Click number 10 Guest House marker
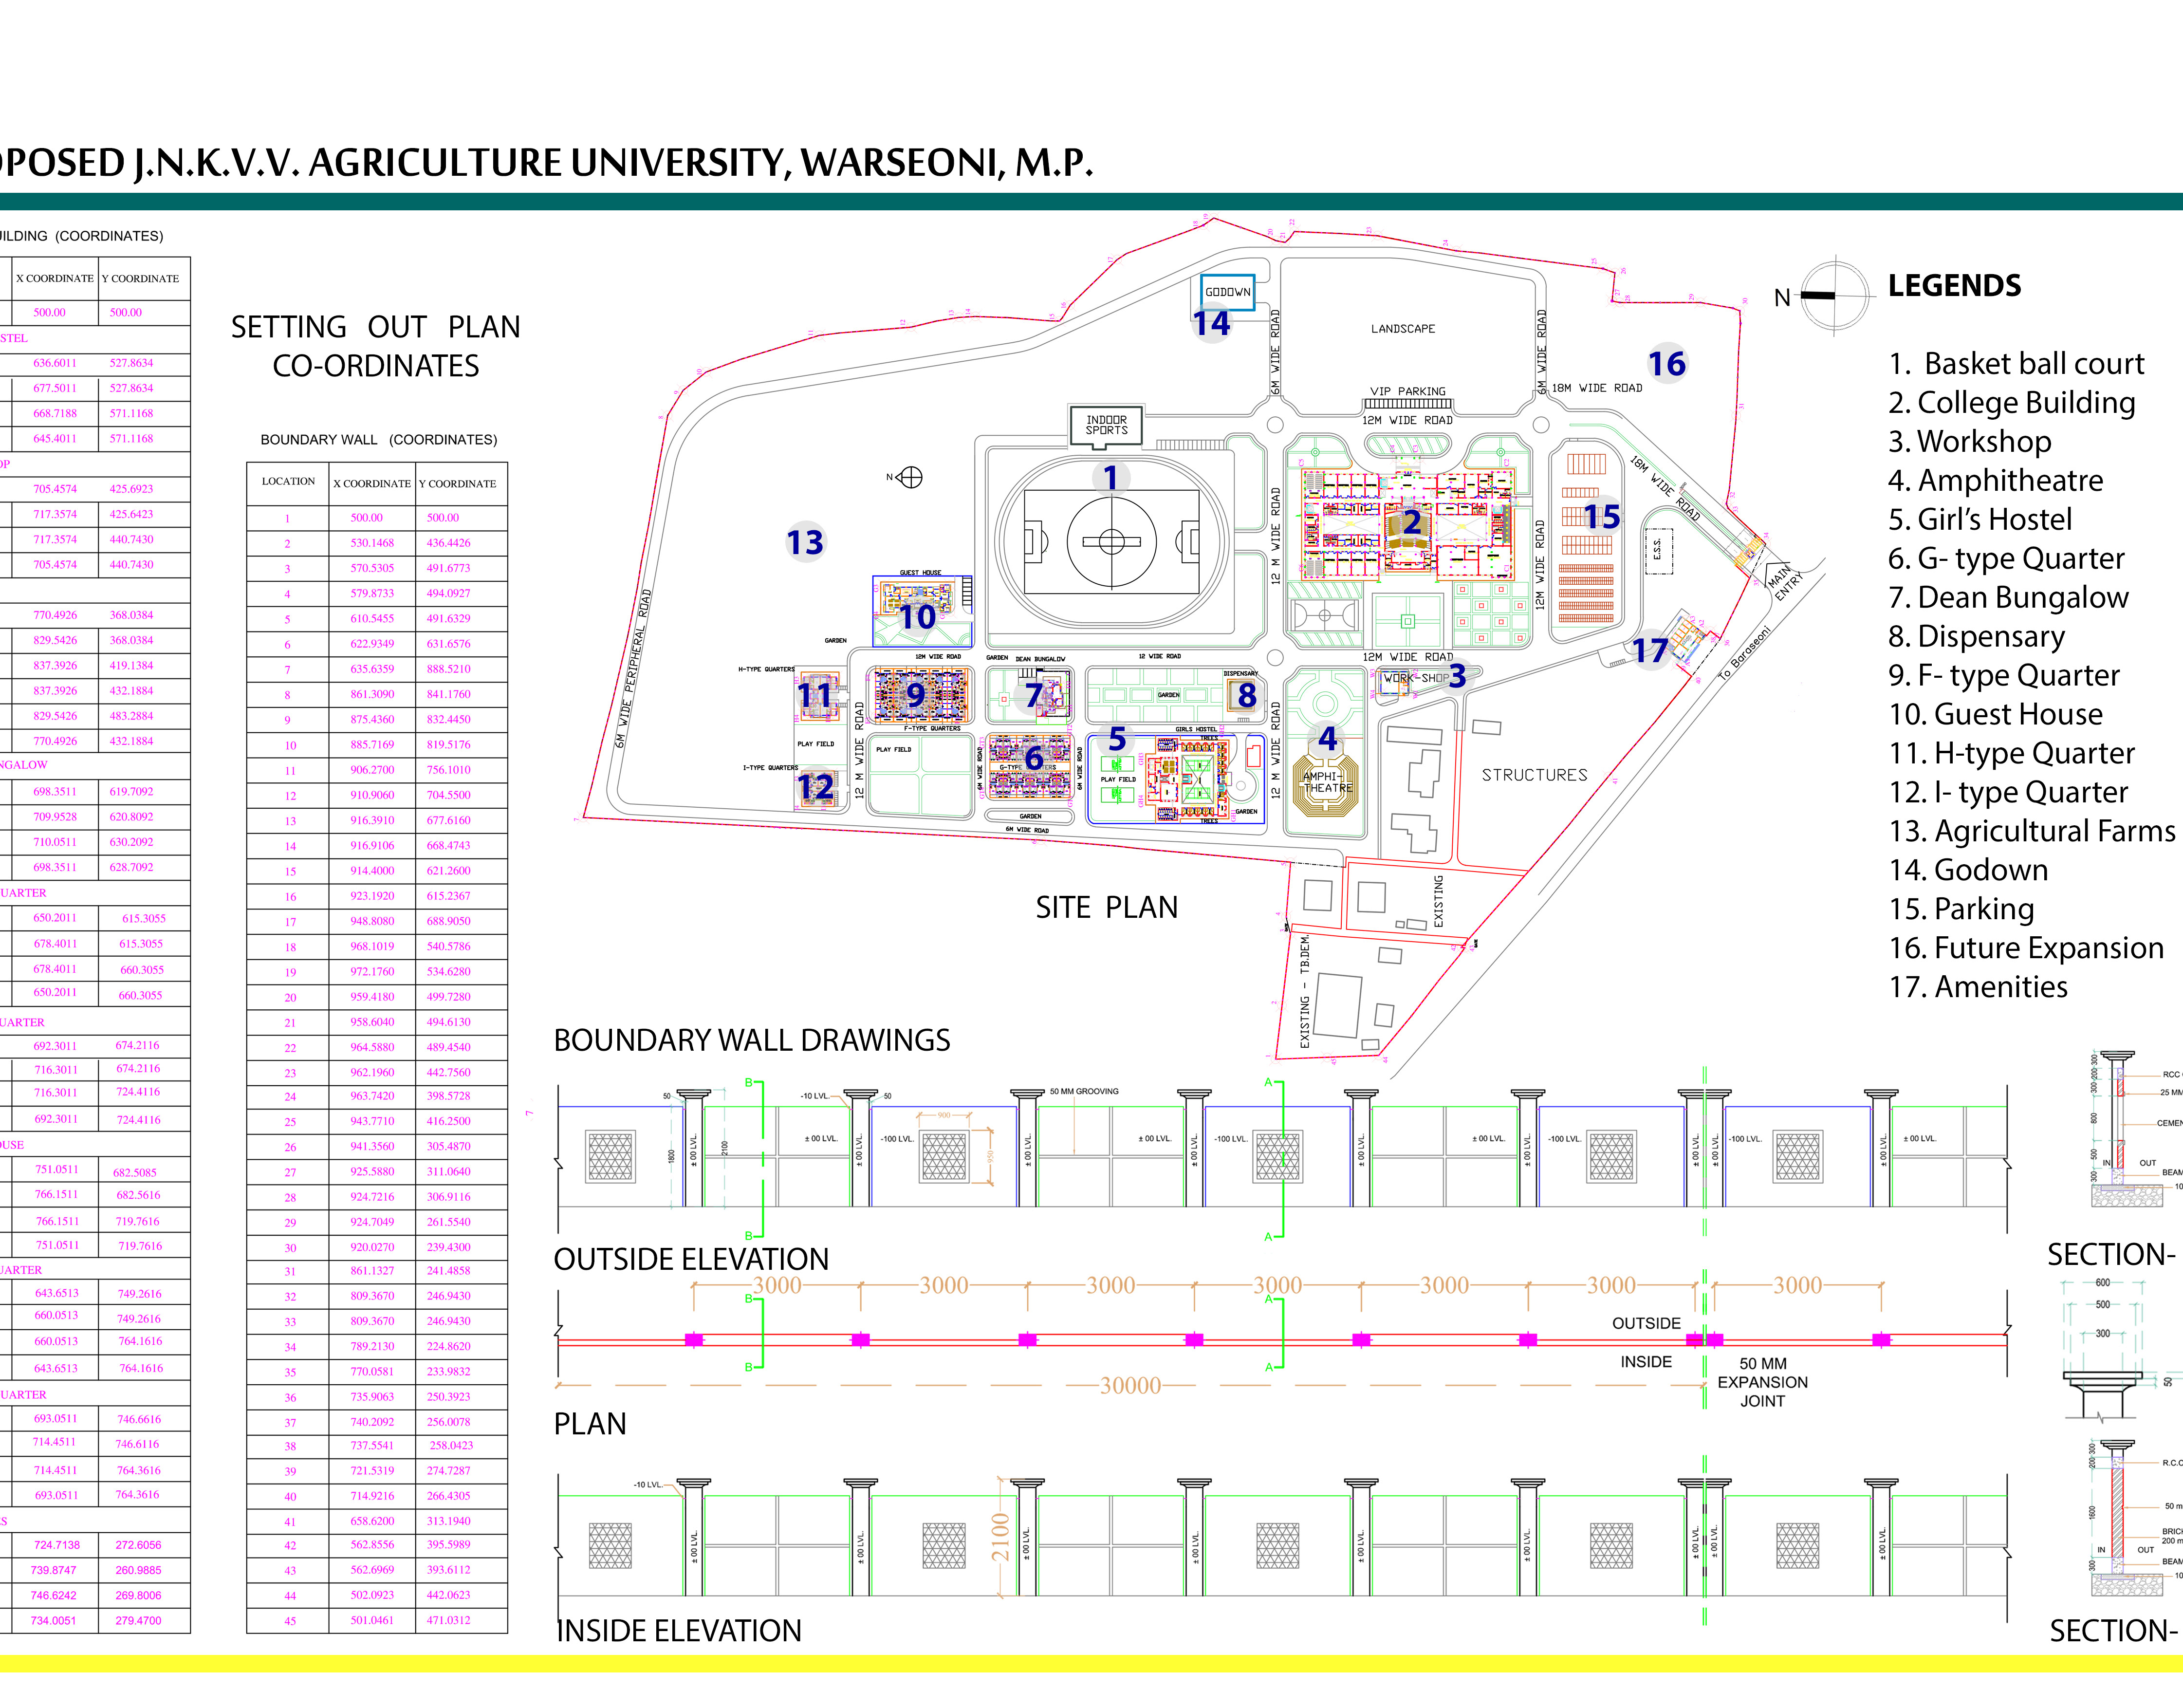Screen dimensions: 2183x1708 917,617
